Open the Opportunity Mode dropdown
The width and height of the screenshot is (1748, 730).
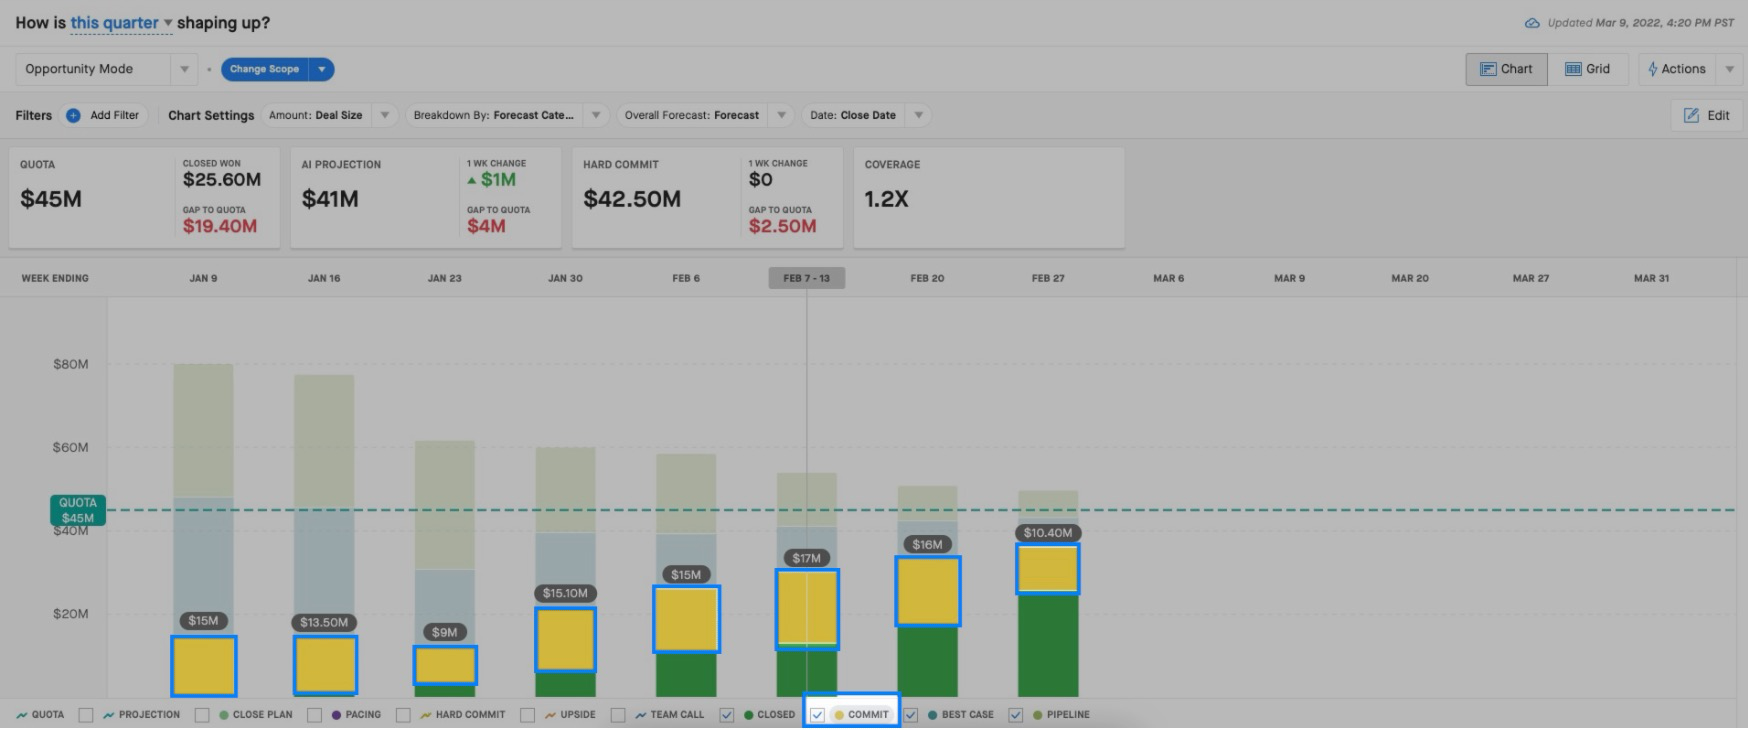[x=105, y=69]
